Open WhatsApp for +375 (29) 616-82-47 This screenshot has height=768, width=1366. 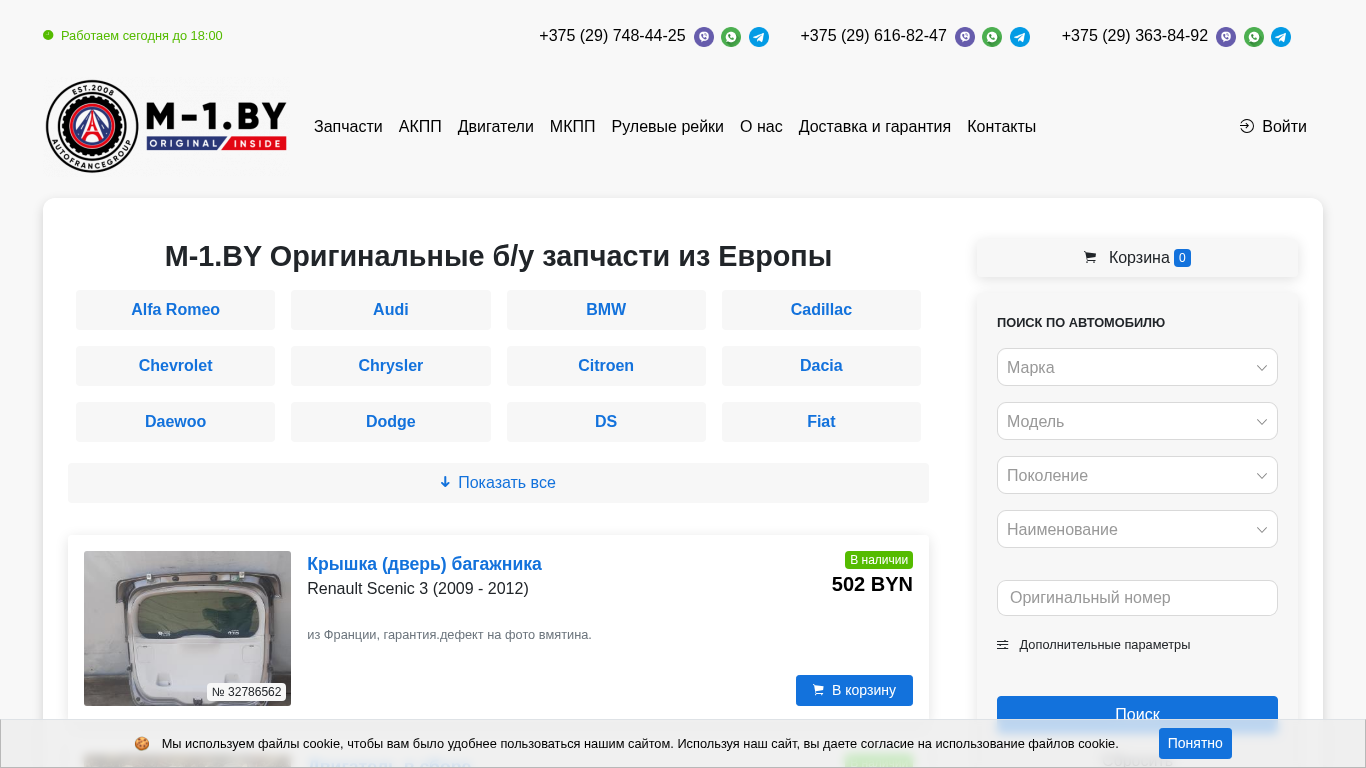[x=992, y=37]
